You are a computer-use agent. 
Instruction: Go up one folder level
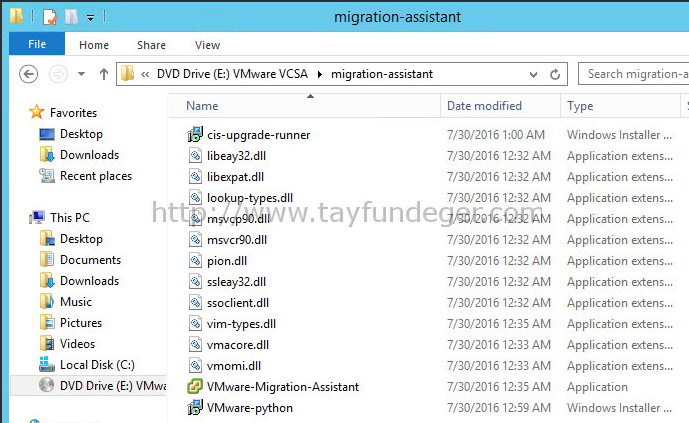coord(104,74)
